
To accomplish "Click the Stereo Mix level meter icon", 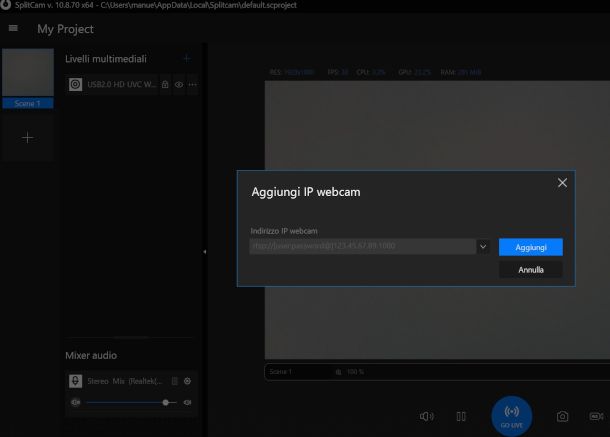I will 175,381.
